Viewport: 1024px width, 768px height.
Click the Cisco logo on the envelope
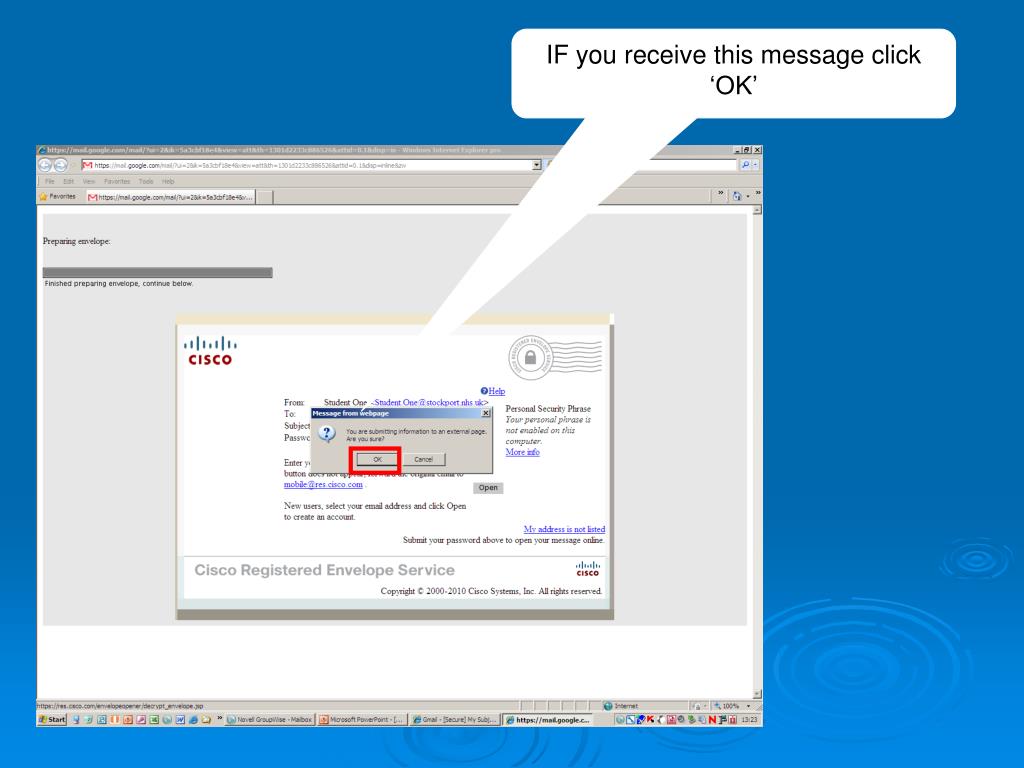coord(210,351)
